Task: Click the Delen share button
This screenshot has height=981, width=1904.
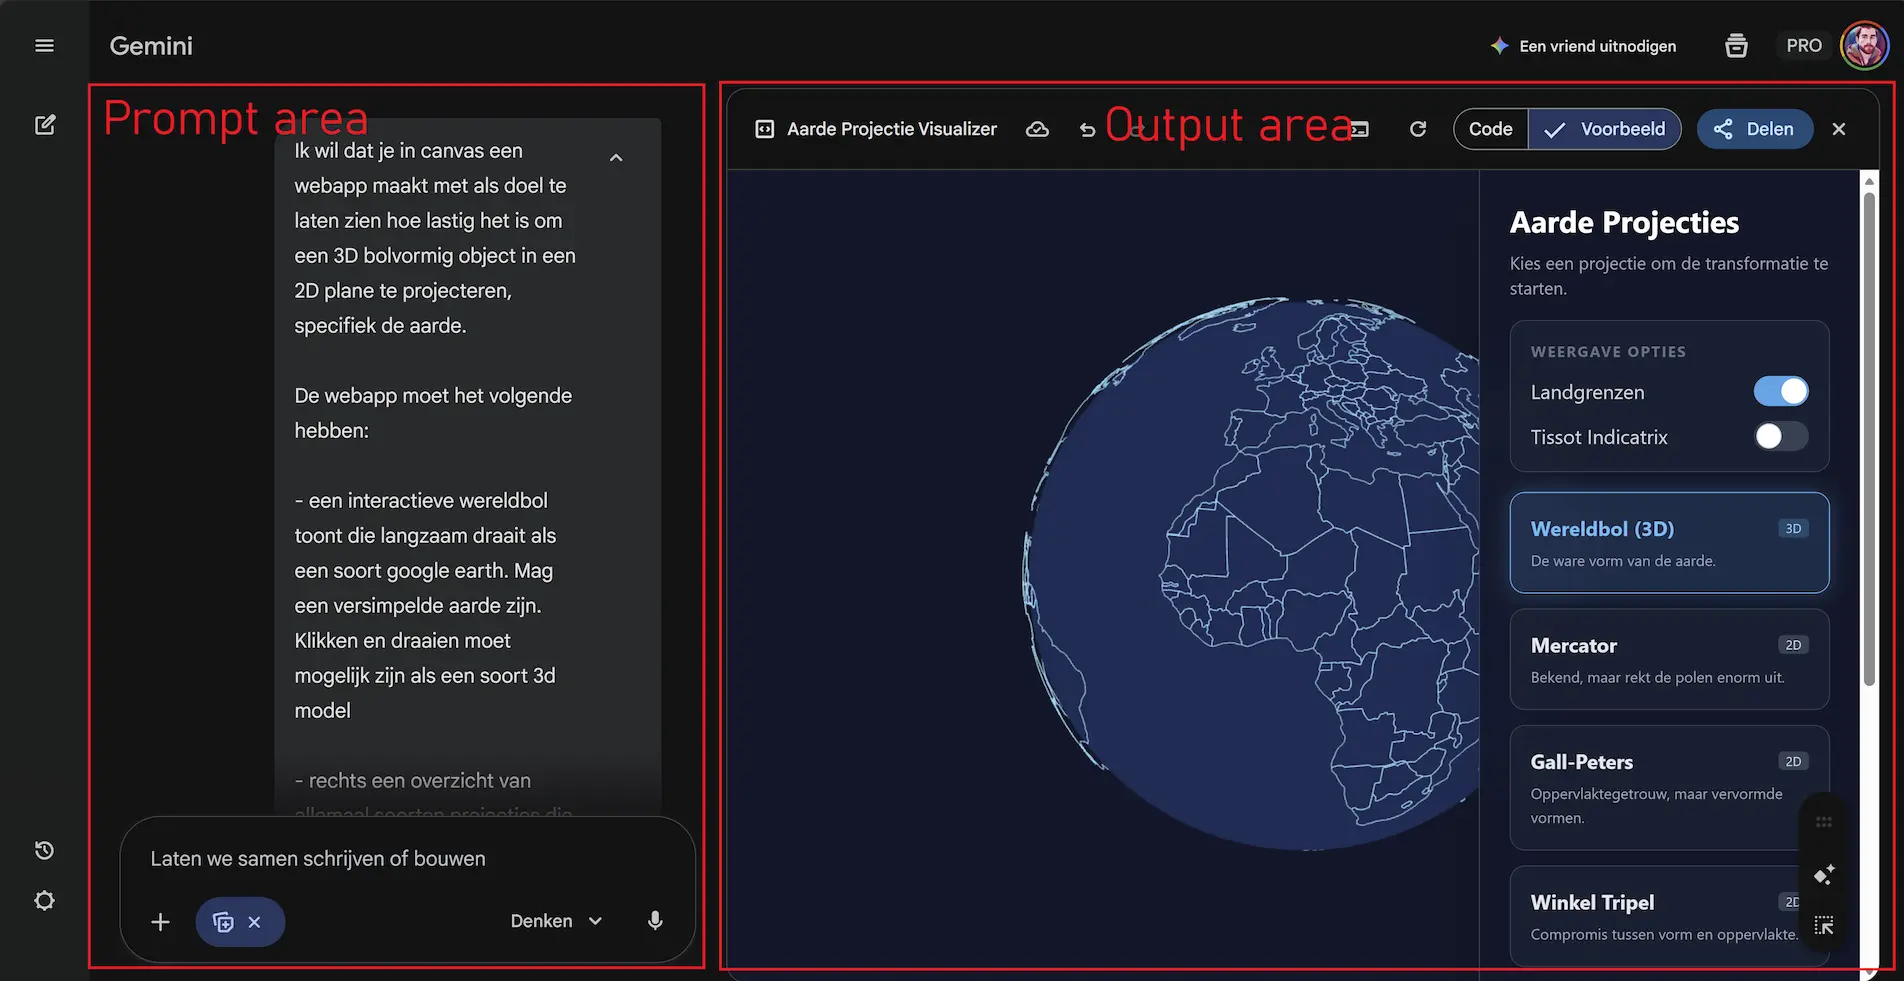Action: pyautogui.click(x=1755, y=129)
